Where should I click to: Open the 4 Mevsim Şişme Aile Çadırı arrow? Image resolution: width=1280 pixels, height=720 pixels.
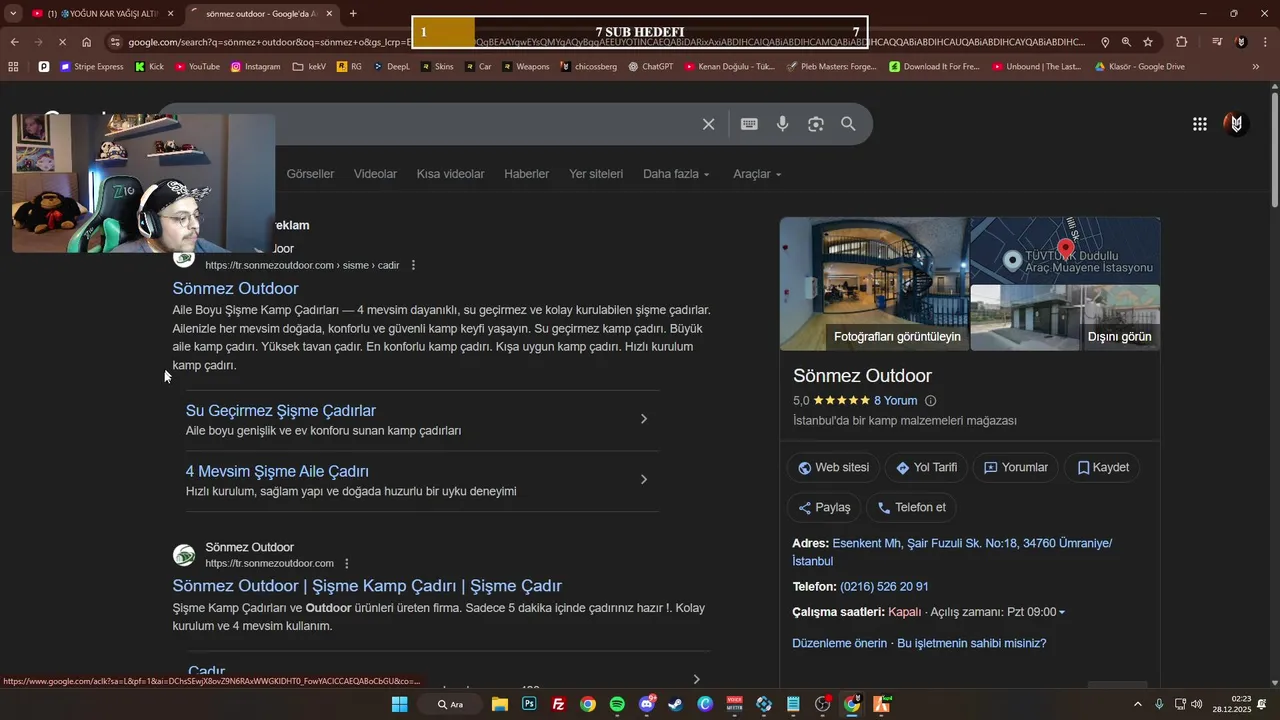[644, 480]
